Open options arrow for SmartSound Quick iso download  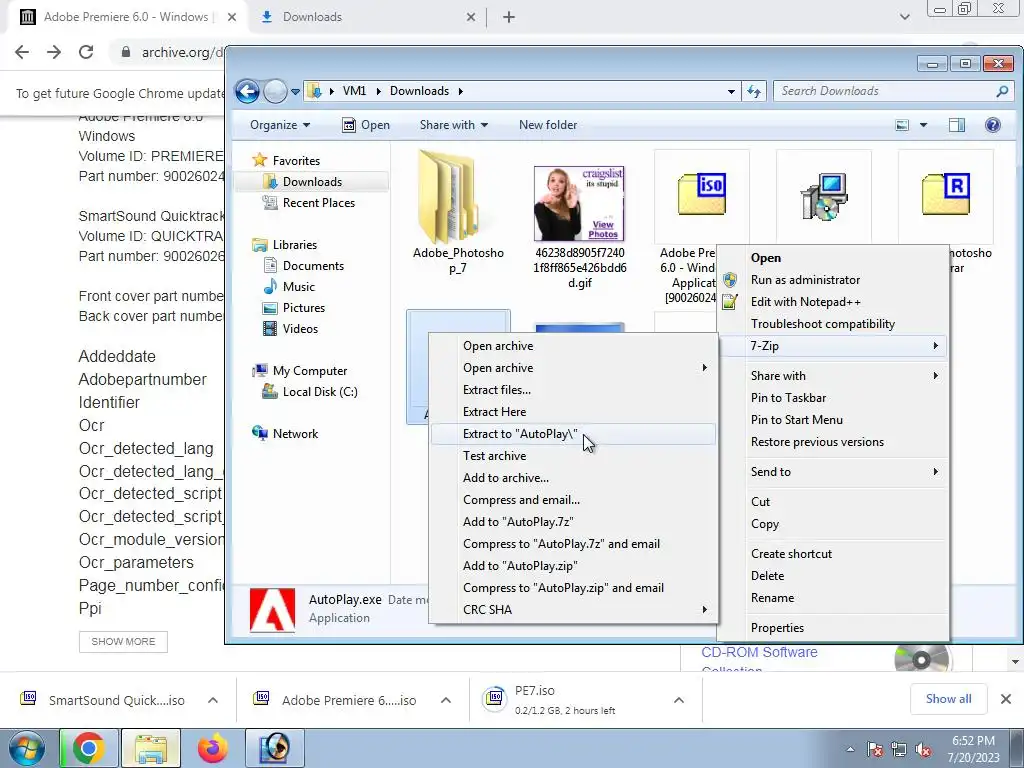pyautogui.click(x=213, y=700)
